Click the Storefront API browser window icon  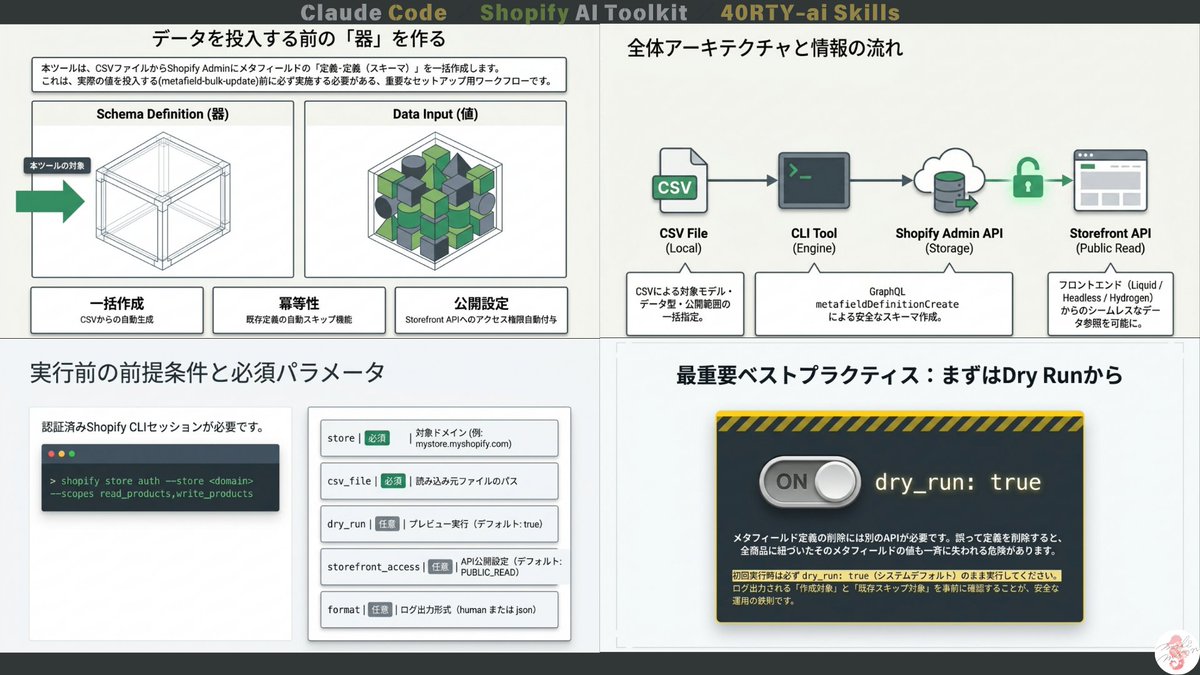coord(1109,180)
